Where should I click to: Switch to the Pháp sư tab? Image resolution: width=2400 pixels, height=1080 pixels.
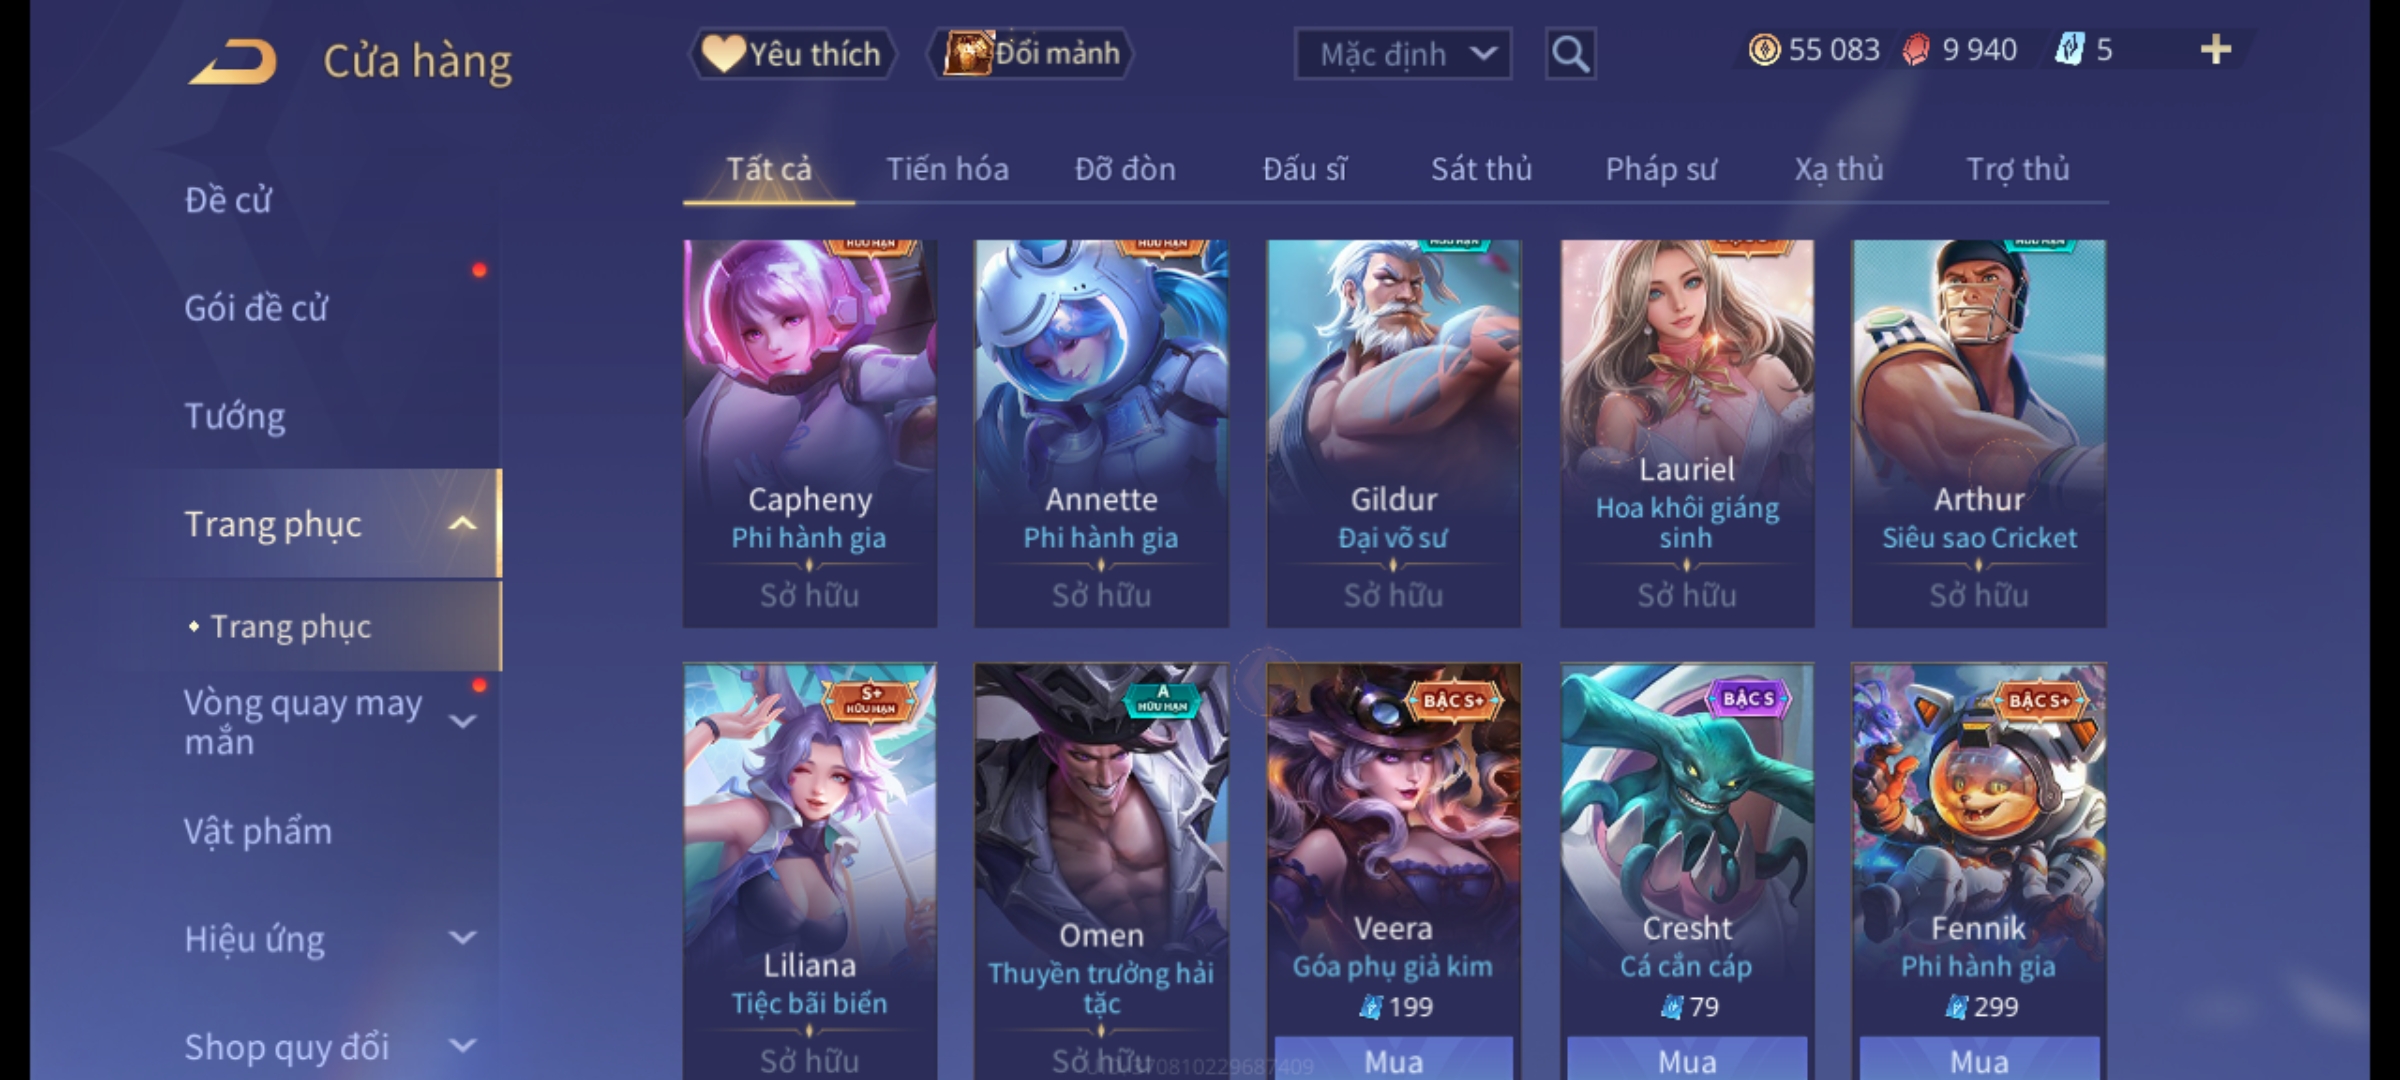pyautogui.click(x=1660, y=169)
